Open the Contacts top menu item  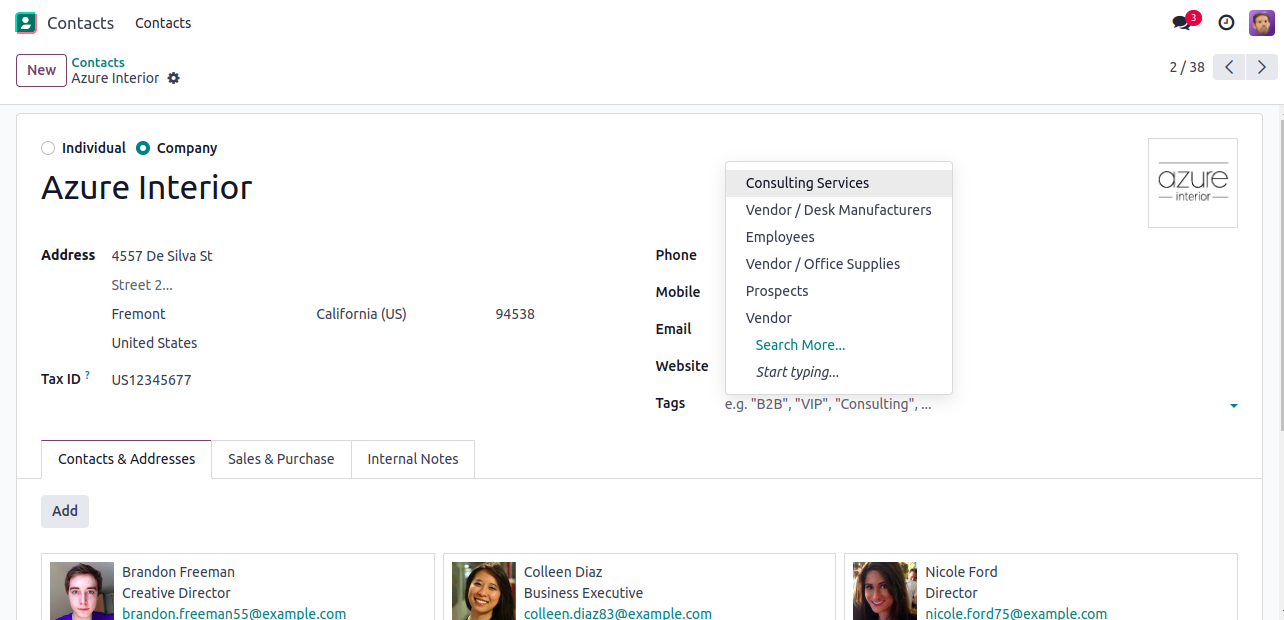[x=163, y=23]
